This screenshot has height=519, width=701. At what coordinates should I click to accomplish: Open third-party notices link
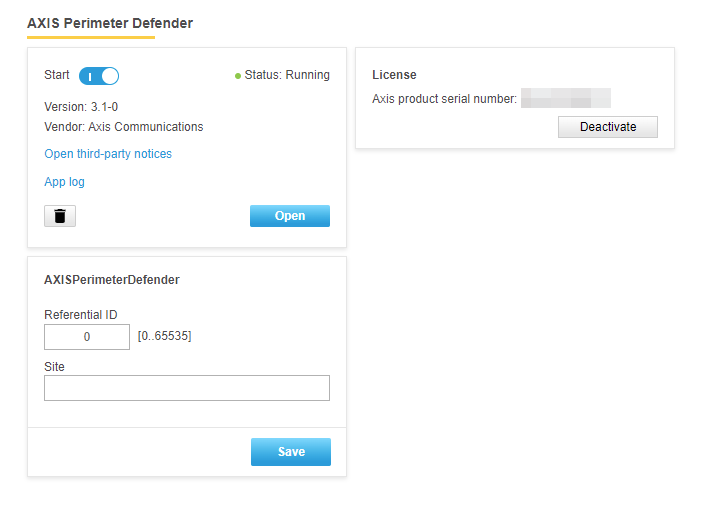pyautogui.click(x=108, y=154)
